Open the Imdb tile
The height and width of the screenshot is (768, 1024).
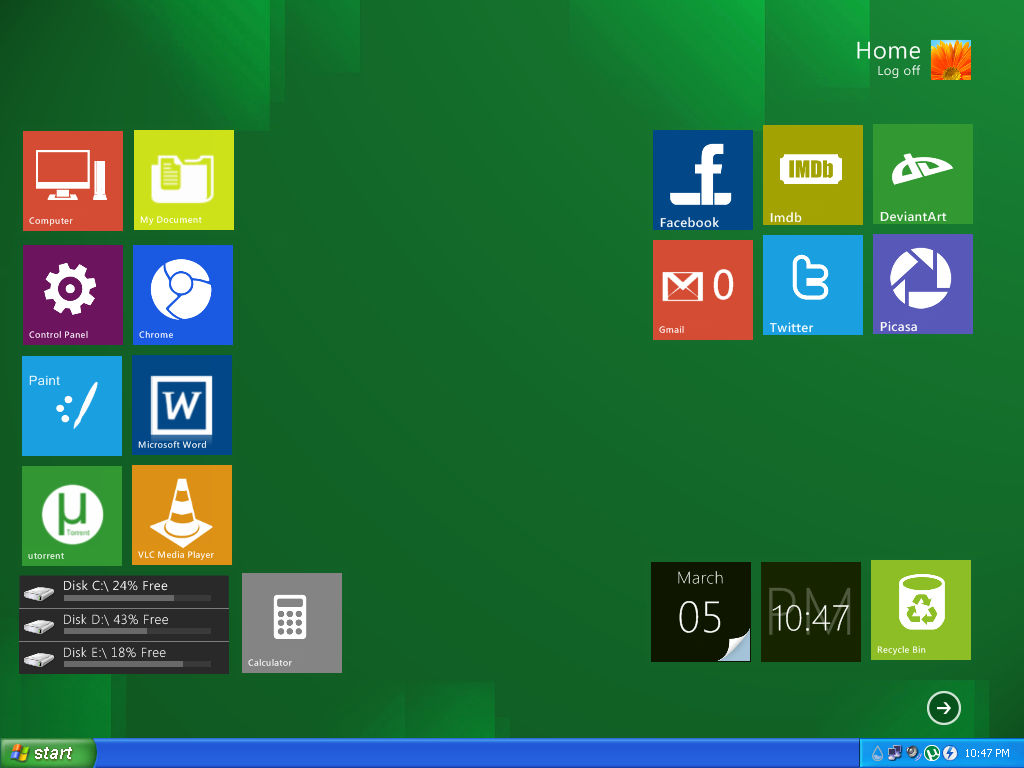coord(813,175)
